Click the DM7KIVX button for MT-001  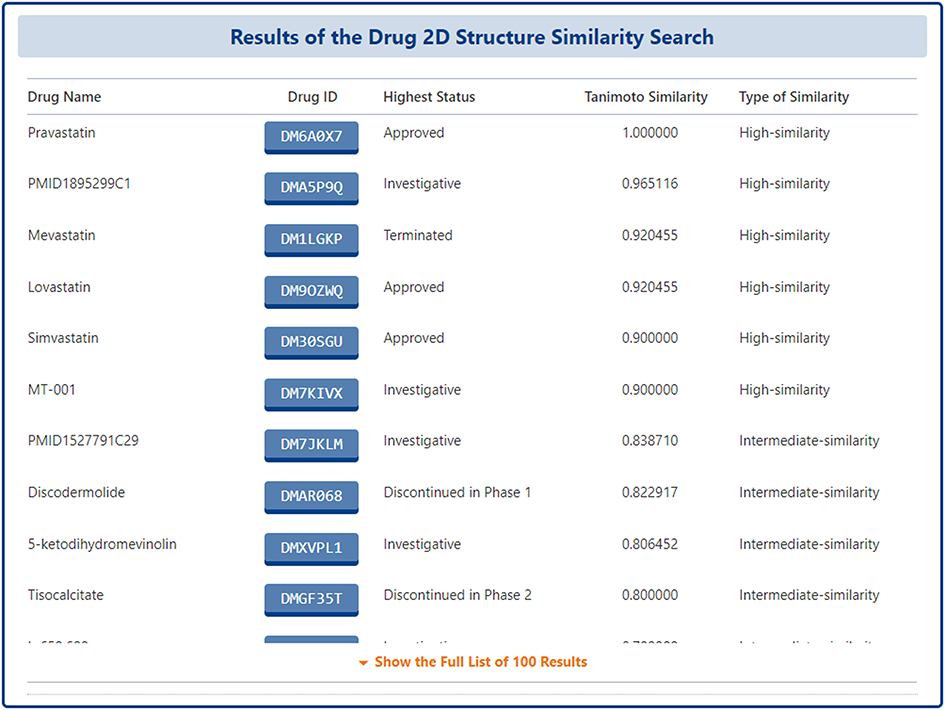[x=311, y=394]
